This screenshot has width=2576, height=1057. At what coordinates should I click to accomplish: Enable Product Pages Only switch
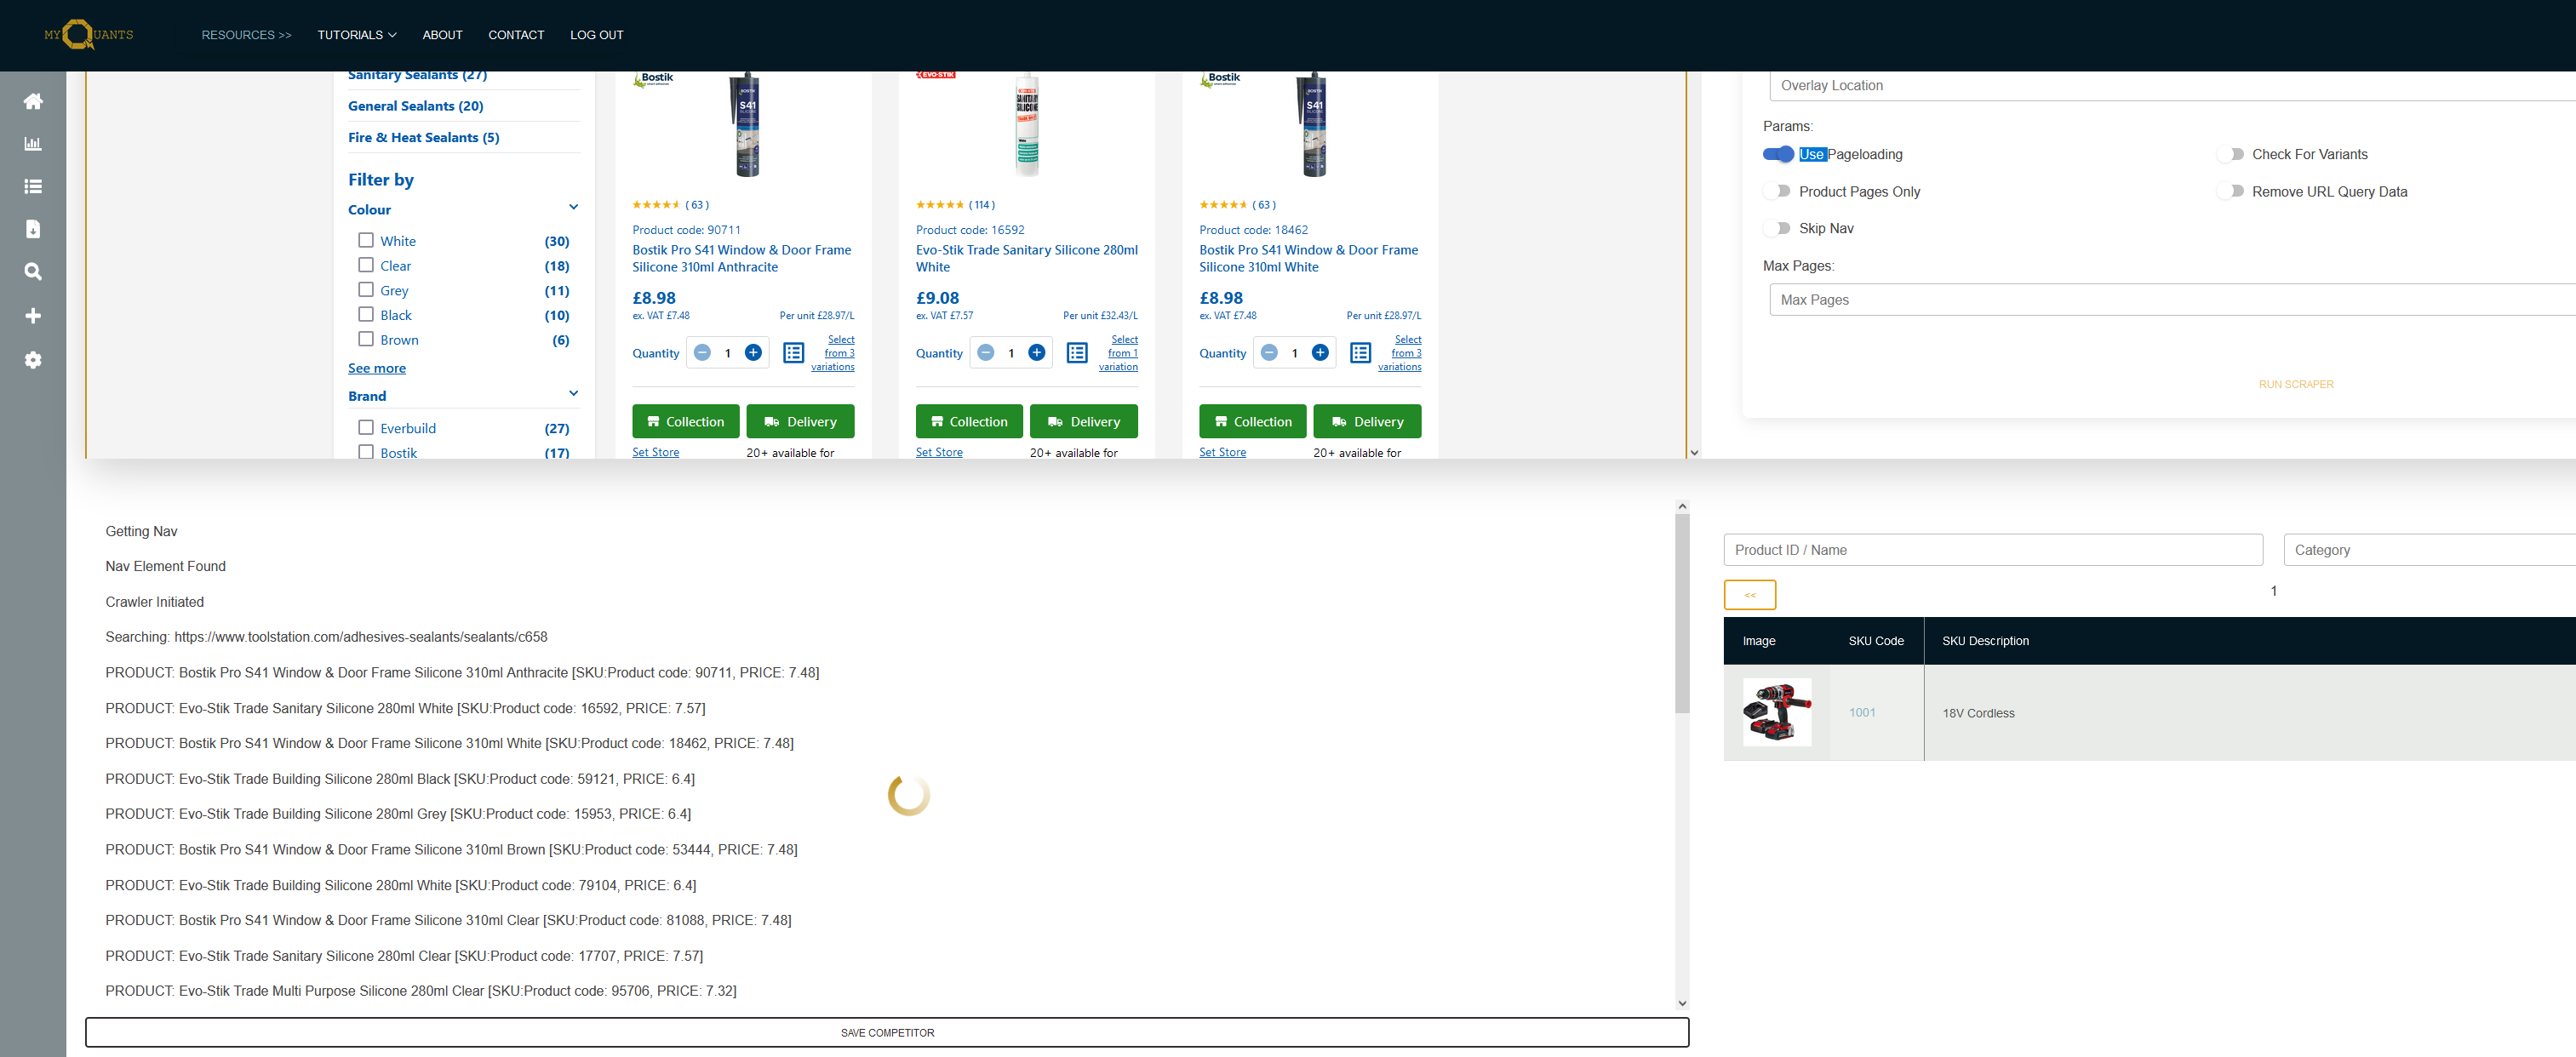point(1778,191)
